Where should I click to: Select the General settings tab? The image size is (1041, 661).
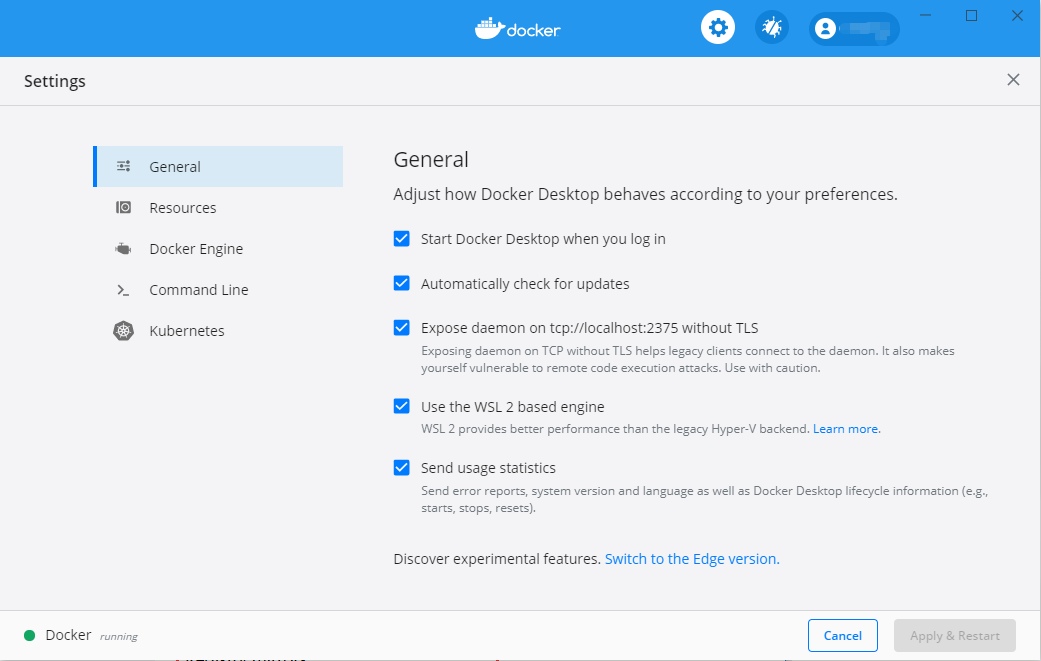click(218, 167)
